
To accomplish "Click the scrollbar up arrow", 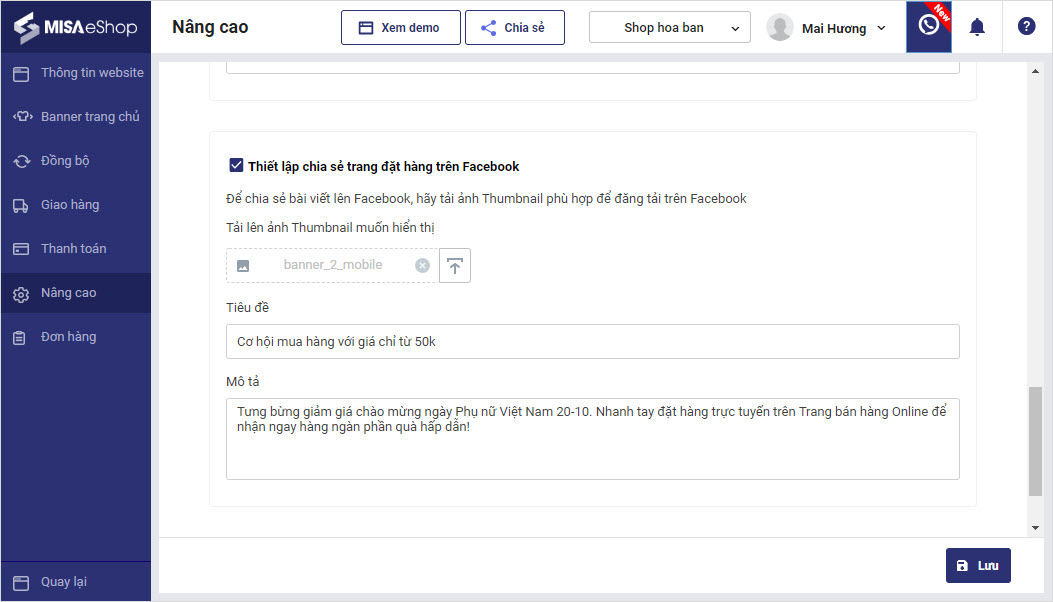I will 1035,71.
